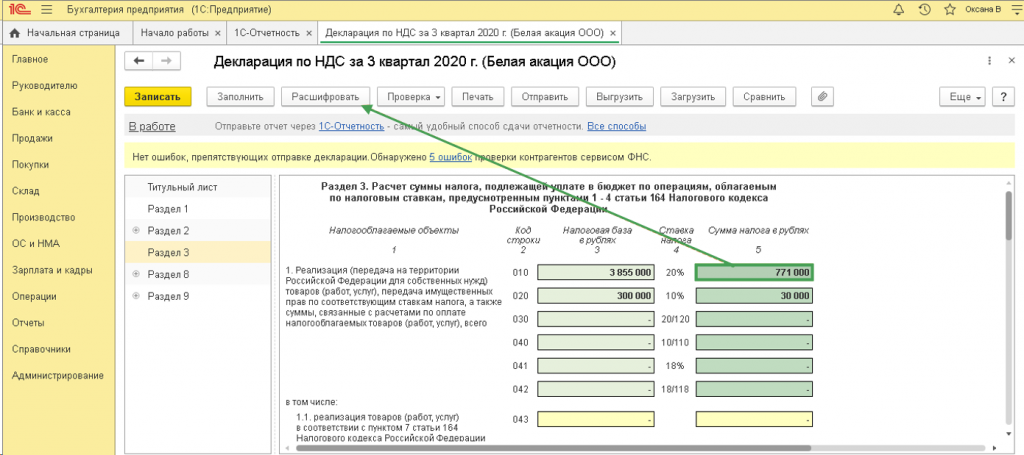Expand the Раздел 2 tree node
Viewport: 1024px width, 455px height.
point(136,230)
